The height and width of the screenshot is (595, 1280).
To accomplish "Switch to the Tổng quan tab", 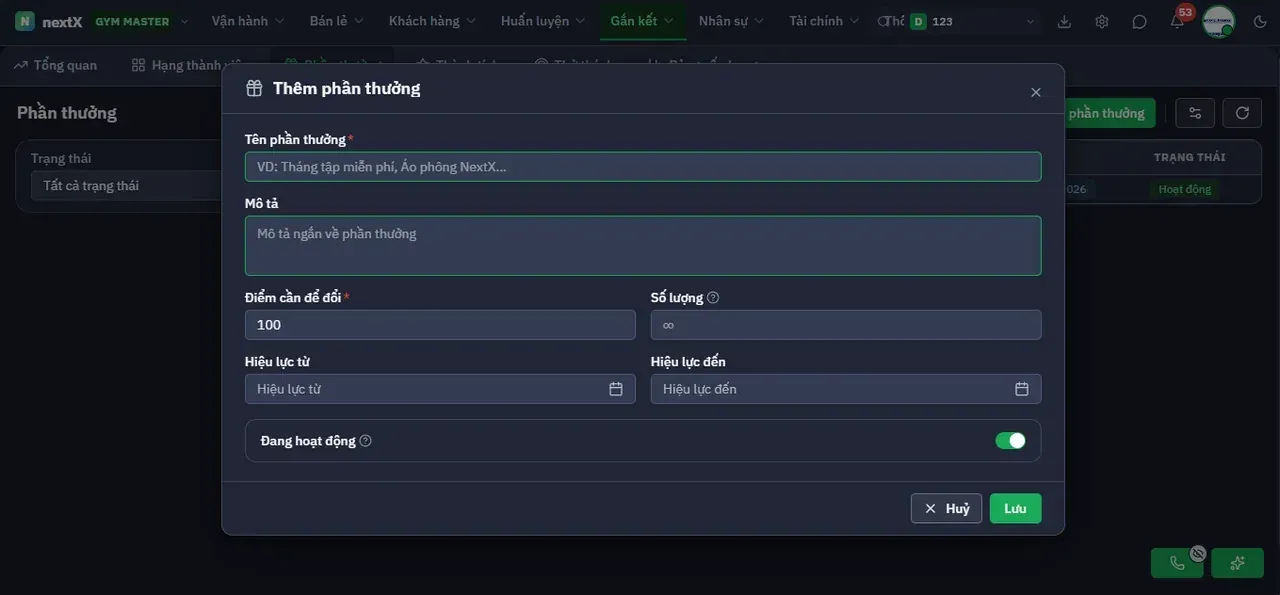I will (x=56, y=65).
